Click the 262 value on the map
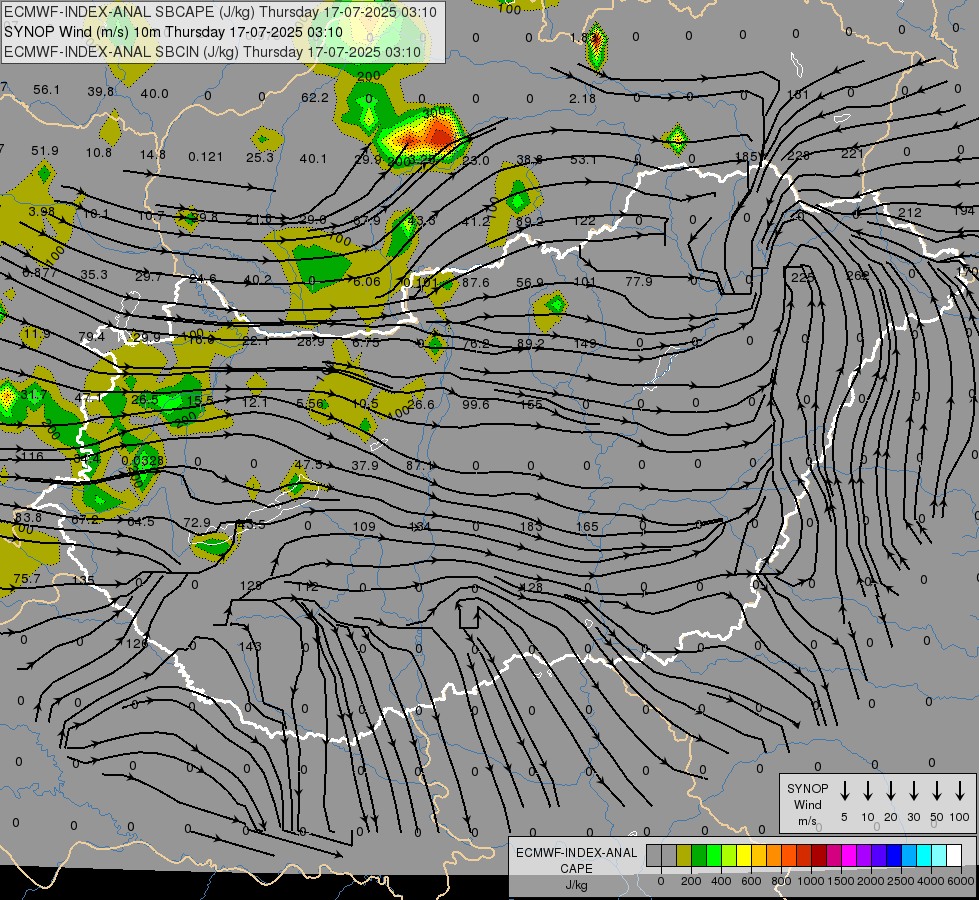Screen dimensions: 979x900 point(858,275)
